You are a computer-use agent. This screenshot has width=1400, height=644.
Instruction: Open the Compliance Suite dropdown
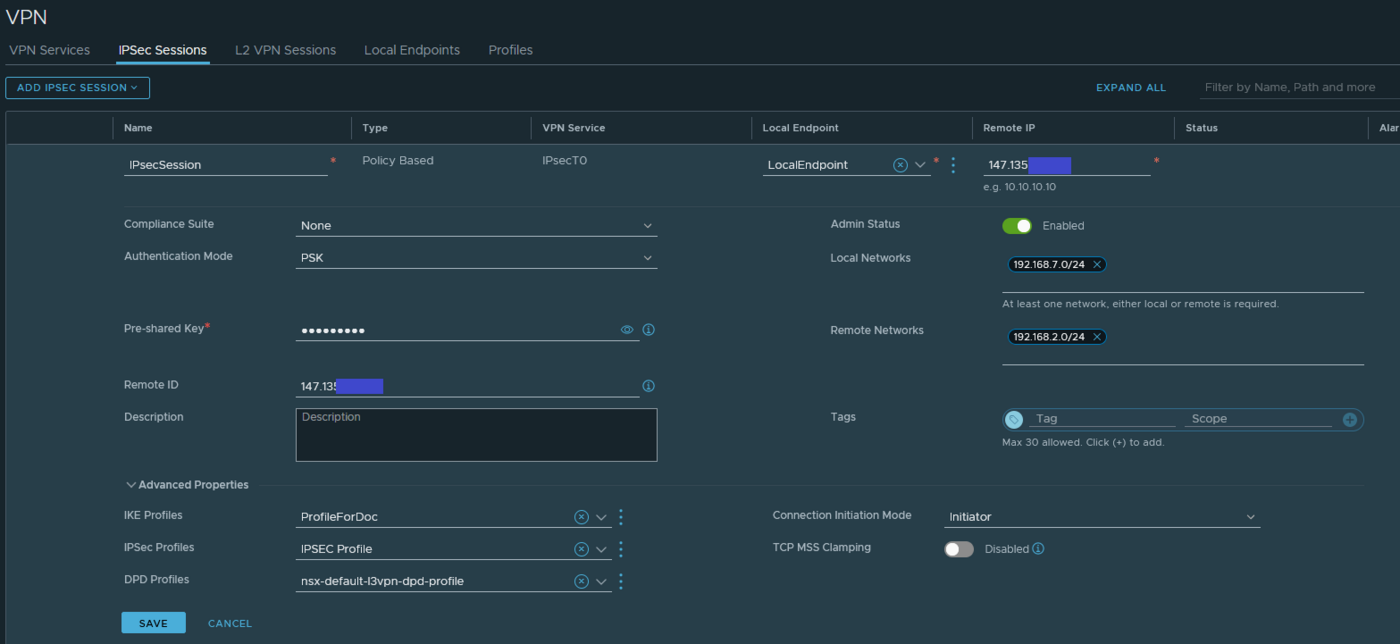point(476,226)
